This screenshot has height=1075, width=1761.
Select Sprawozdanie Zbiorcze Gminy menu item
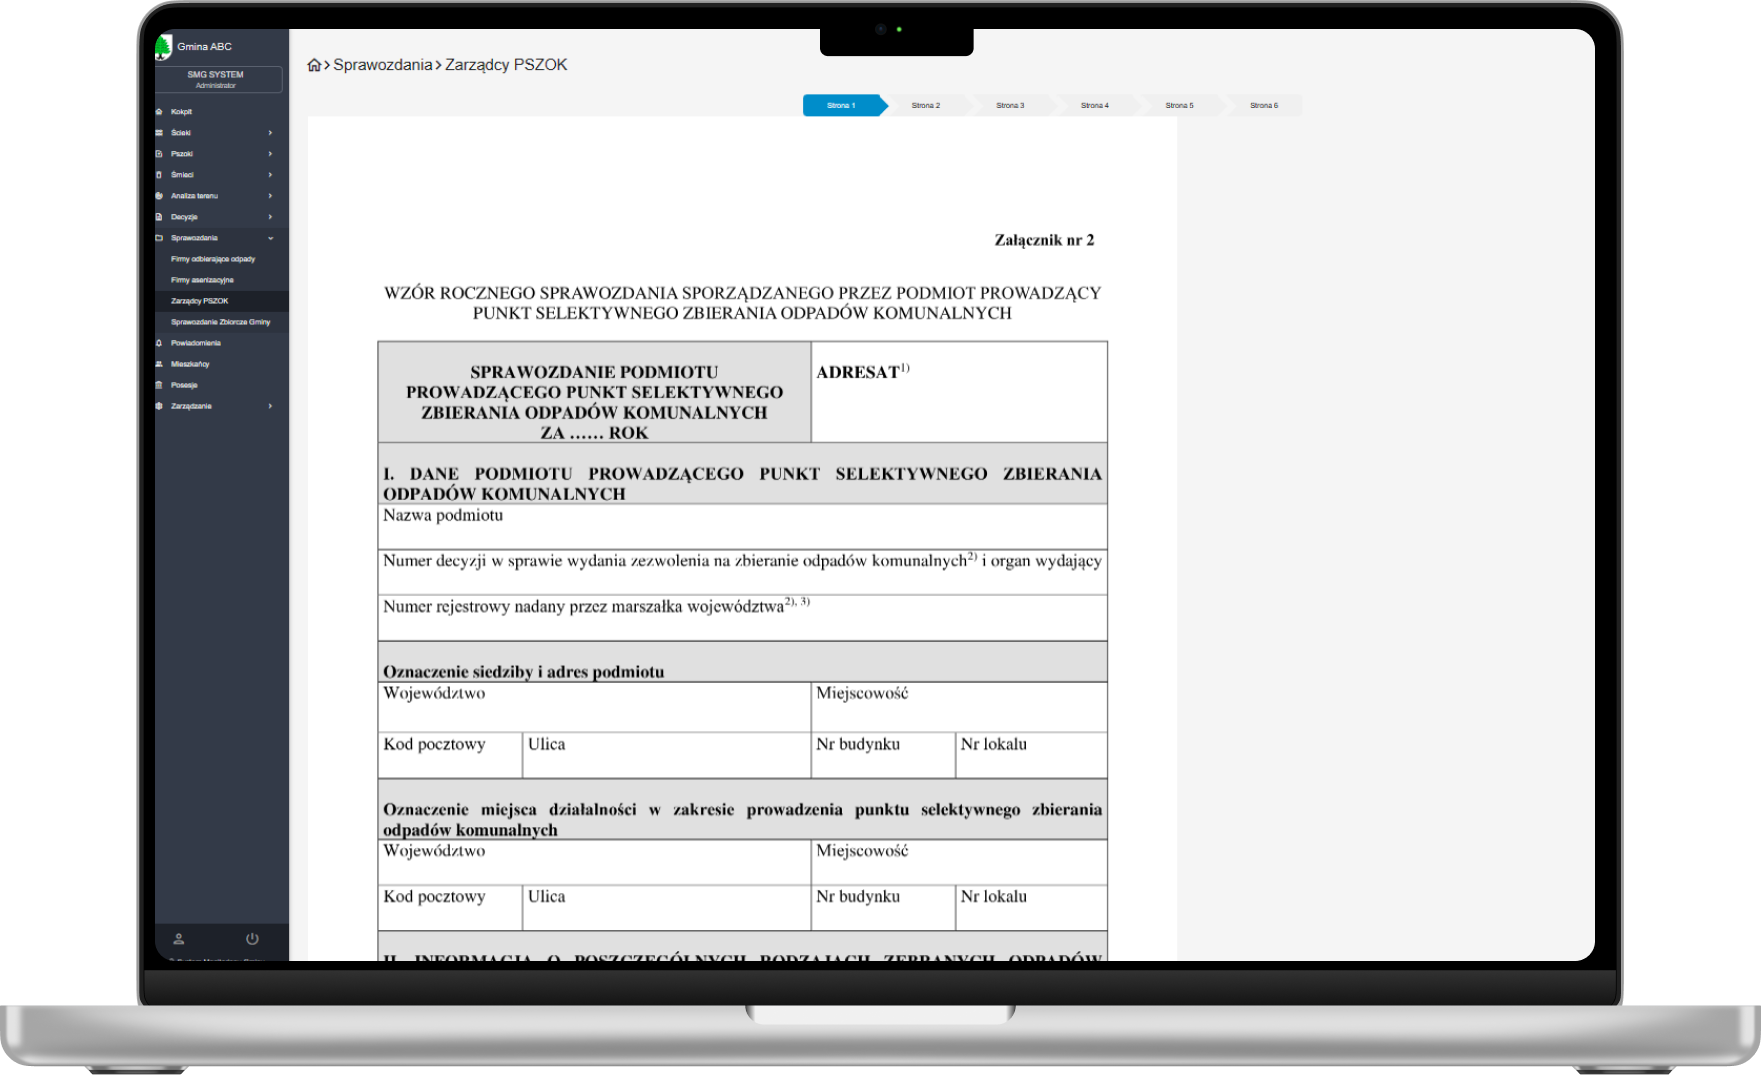(x=220, y=322)
